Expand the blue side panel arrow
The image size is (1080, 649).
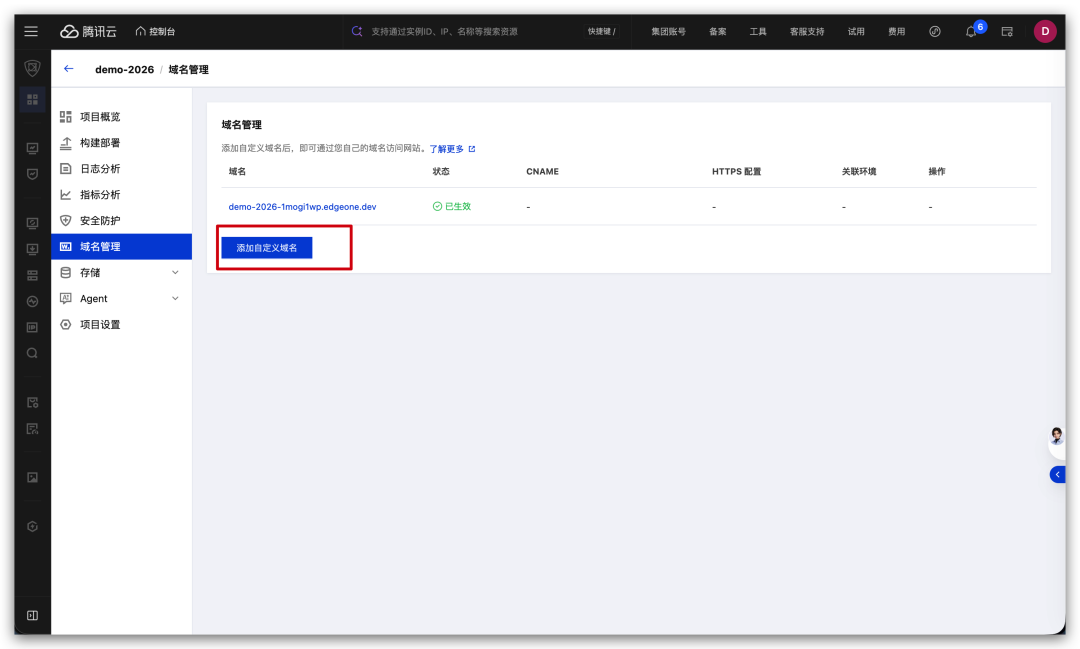pyautogui.click(x=1057, y=475)
